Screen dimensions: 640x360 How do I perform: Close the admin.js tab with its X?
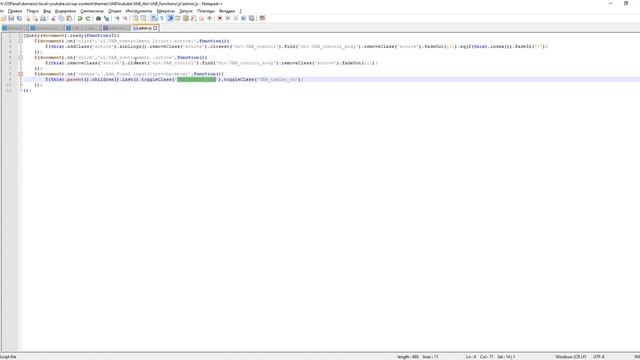click(x=155, y=28)
